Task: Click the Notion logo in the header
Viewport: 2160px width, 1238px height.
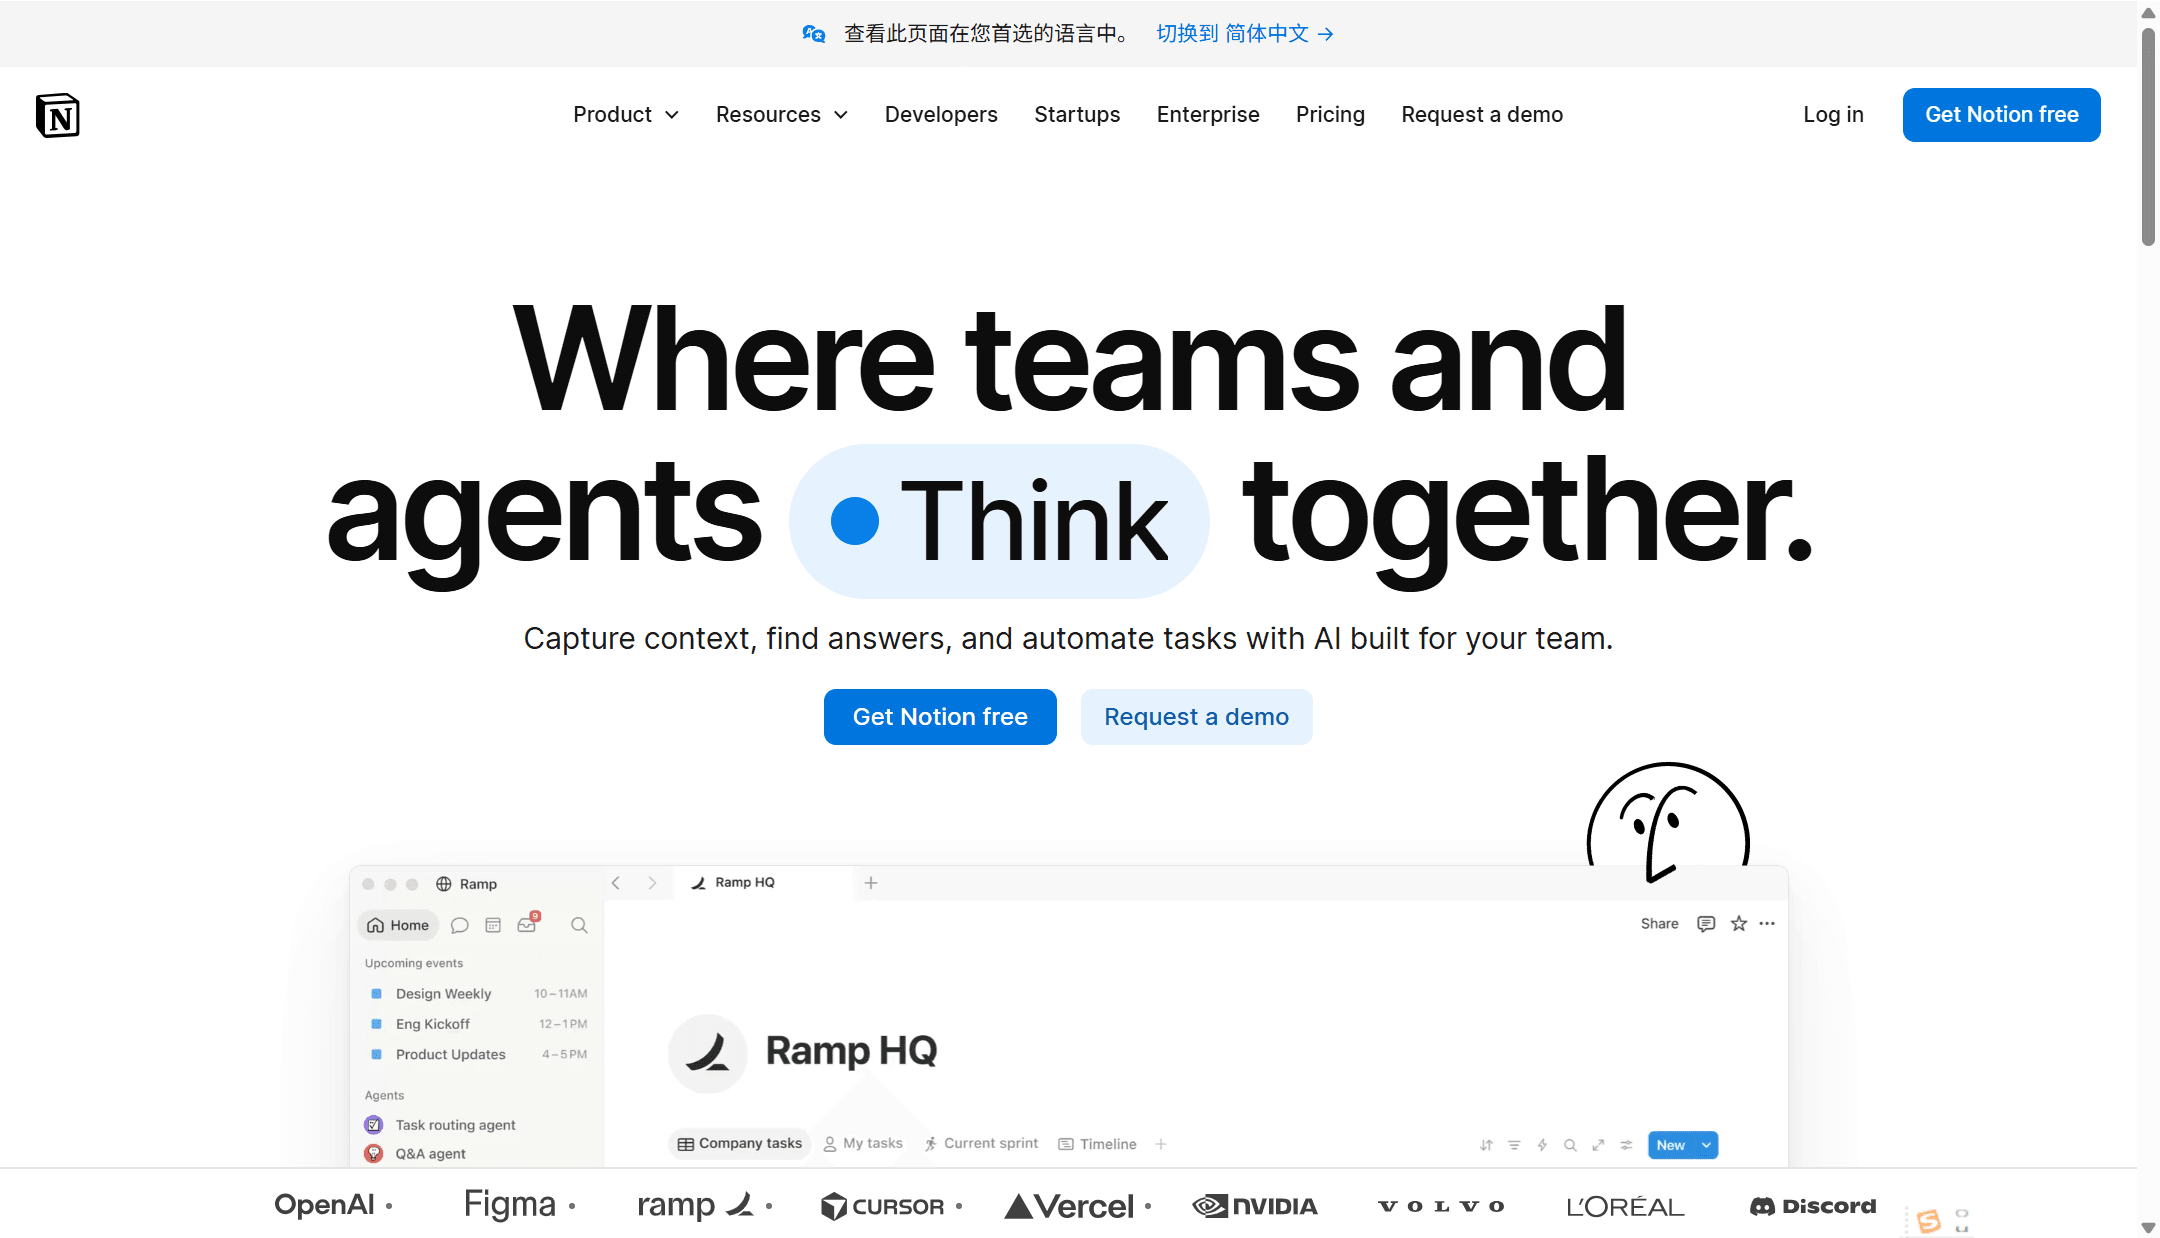Action: coord(57,115)
